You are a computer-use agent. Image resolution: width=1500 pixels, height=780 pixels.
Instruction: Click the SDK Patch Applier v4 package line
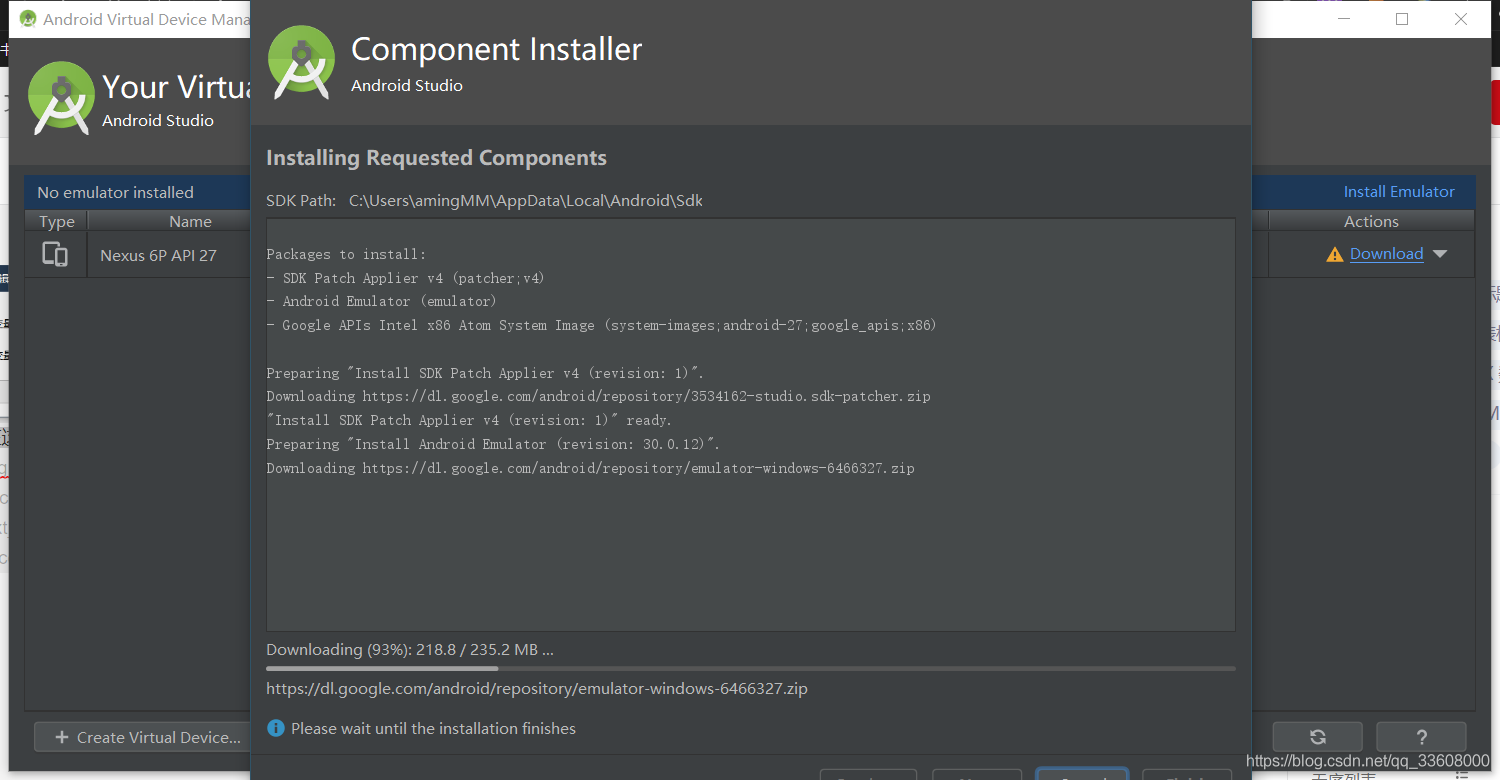coord(405,278)
